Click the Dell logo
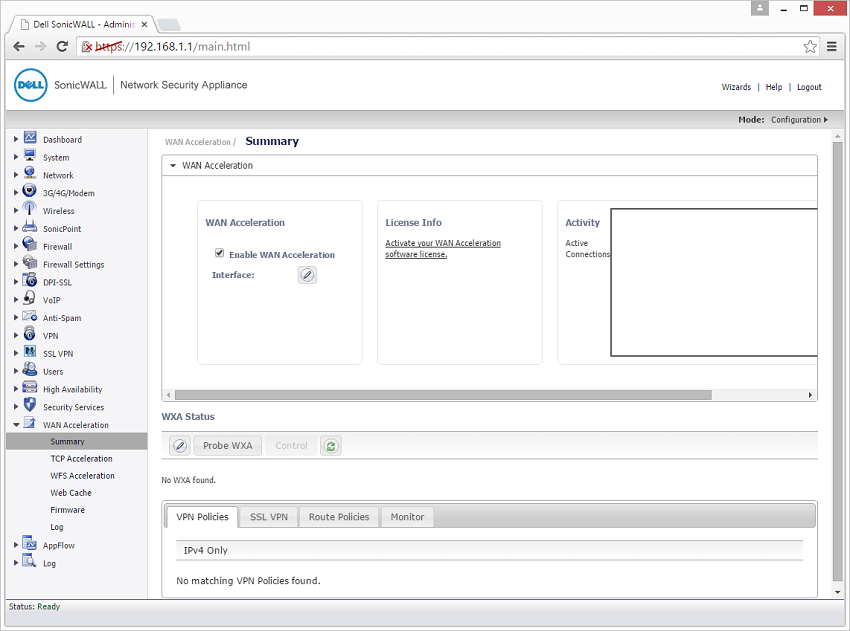Image resolution: width=850 pixels, height=631 pixels. pyautogui.click(x=30, y=85)
